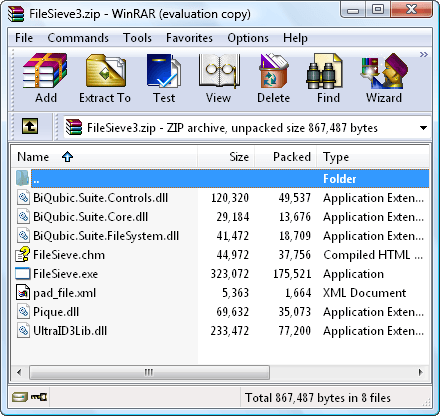The height and width of the screenshot is (416, 440).
Task: Show more toolbar buttons via double chevron
Action: [423, 54]
